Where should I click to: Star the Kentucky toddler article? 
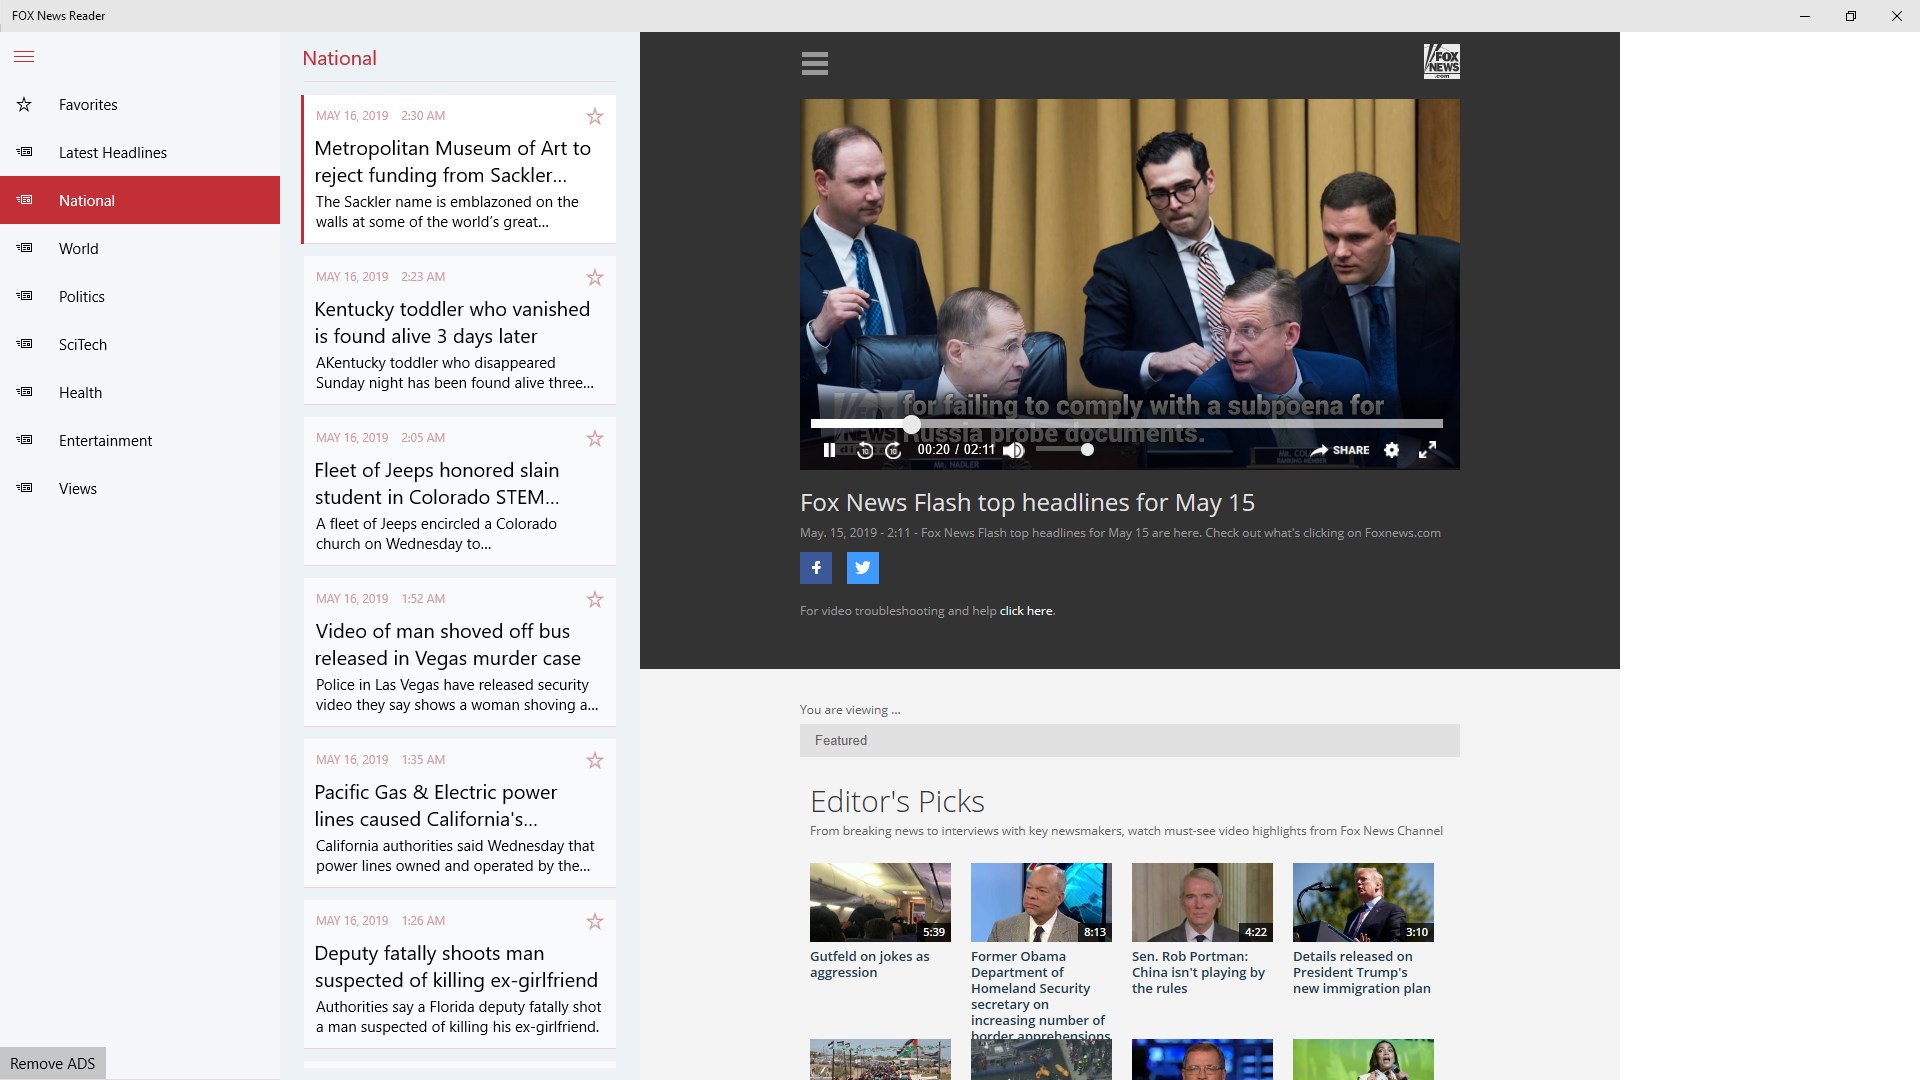pos(595,277)
